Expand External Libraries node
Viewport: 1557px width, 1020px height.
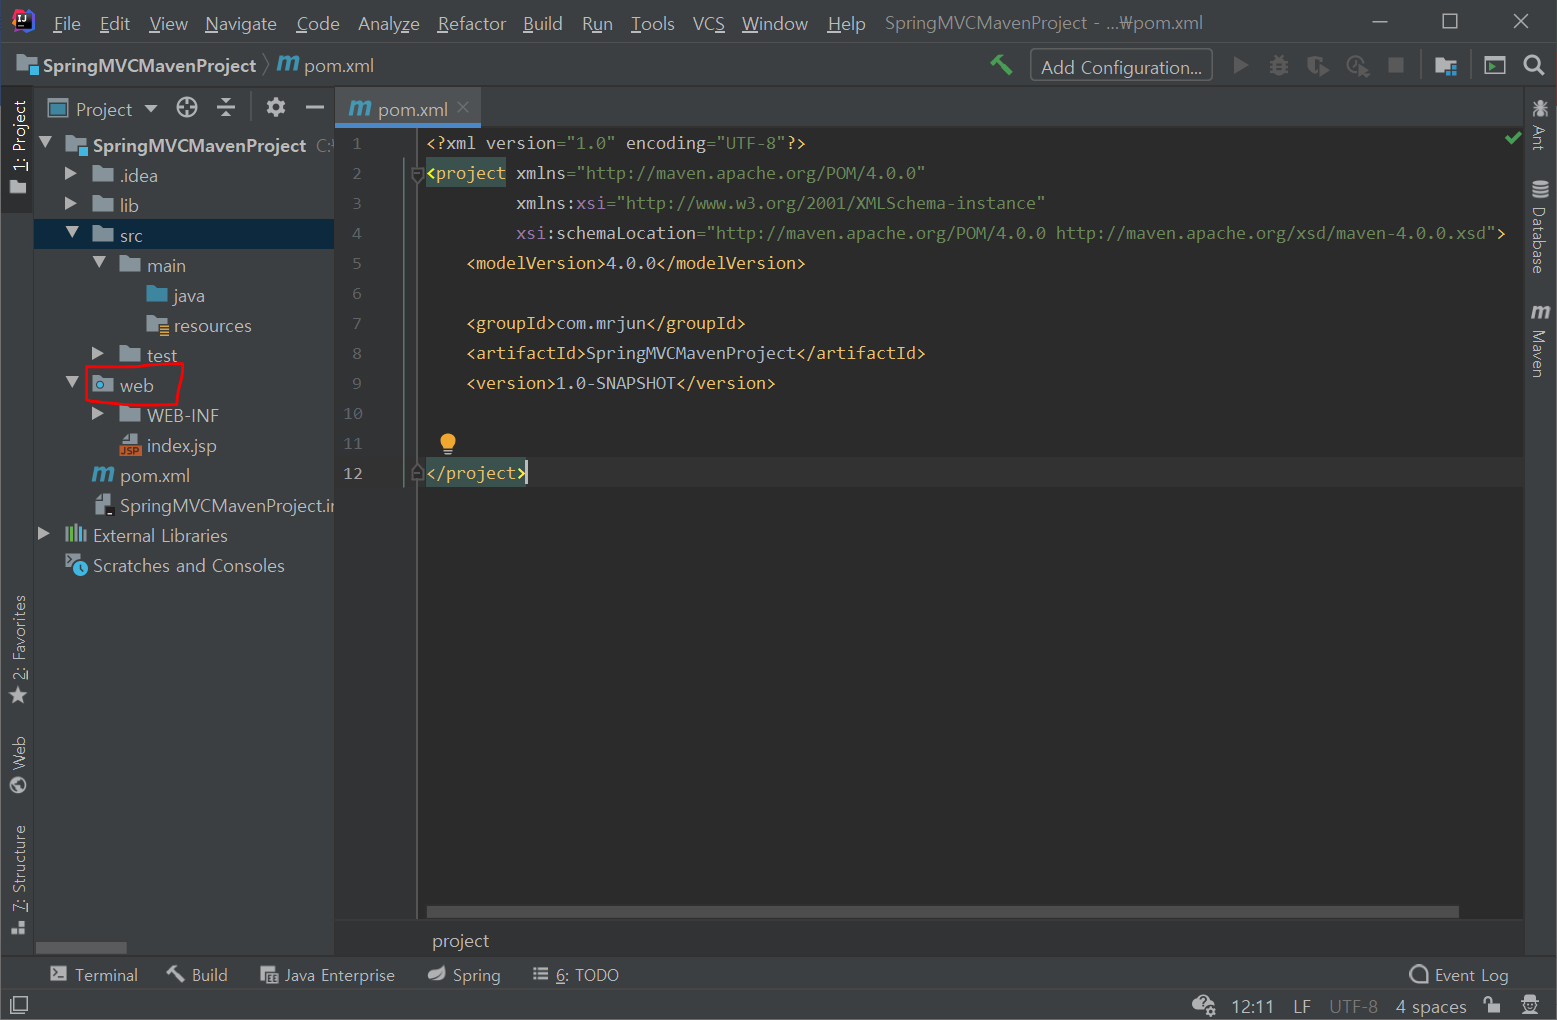[44, 533]
